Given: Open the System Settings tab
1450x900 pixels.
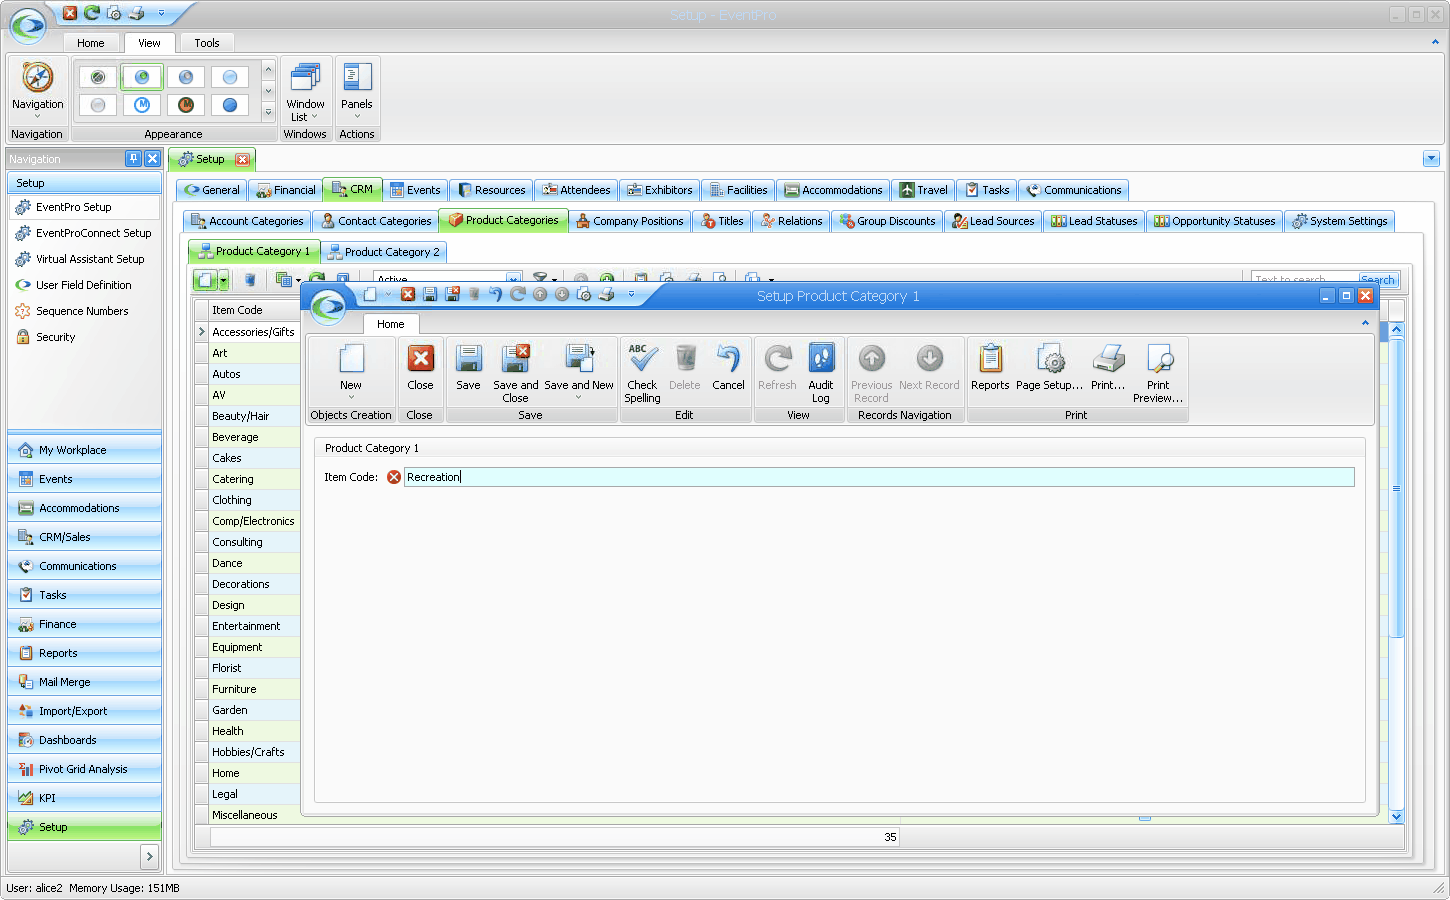Looking at the screenshot, I should coord(1340,221).
